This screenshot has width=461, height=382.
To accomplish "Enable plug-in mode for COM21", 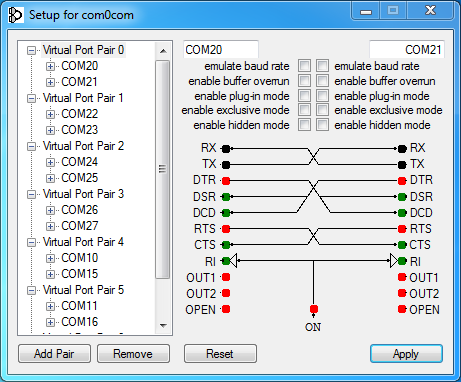I will point(322,96).
